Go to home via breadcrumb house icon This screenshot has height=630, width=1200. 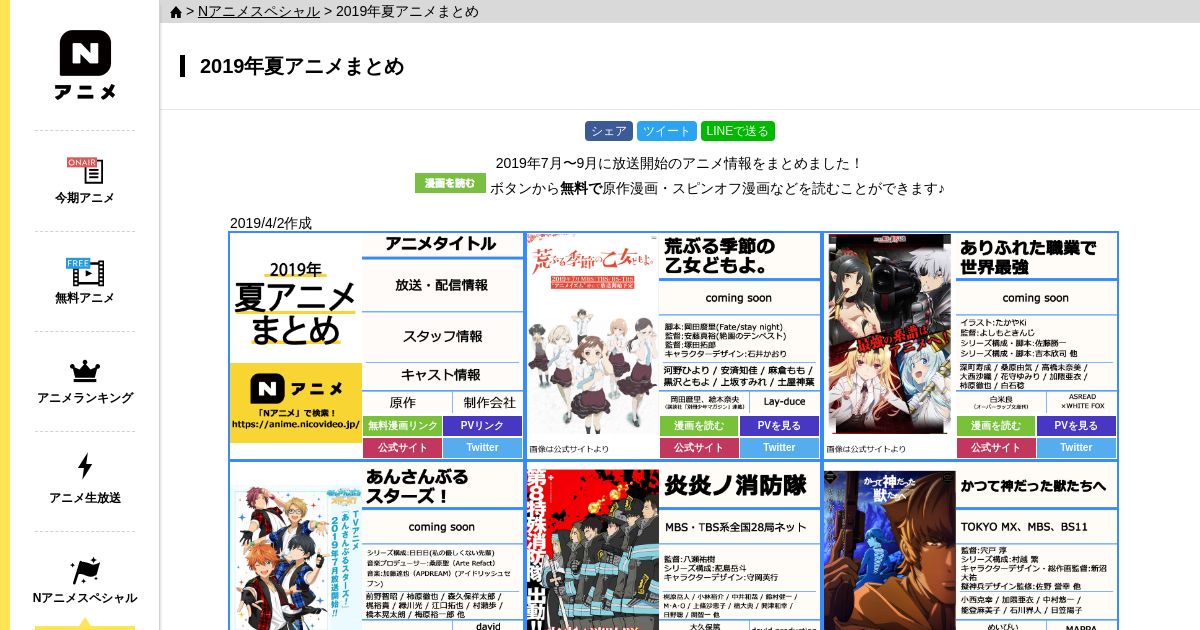coord(176,12)
